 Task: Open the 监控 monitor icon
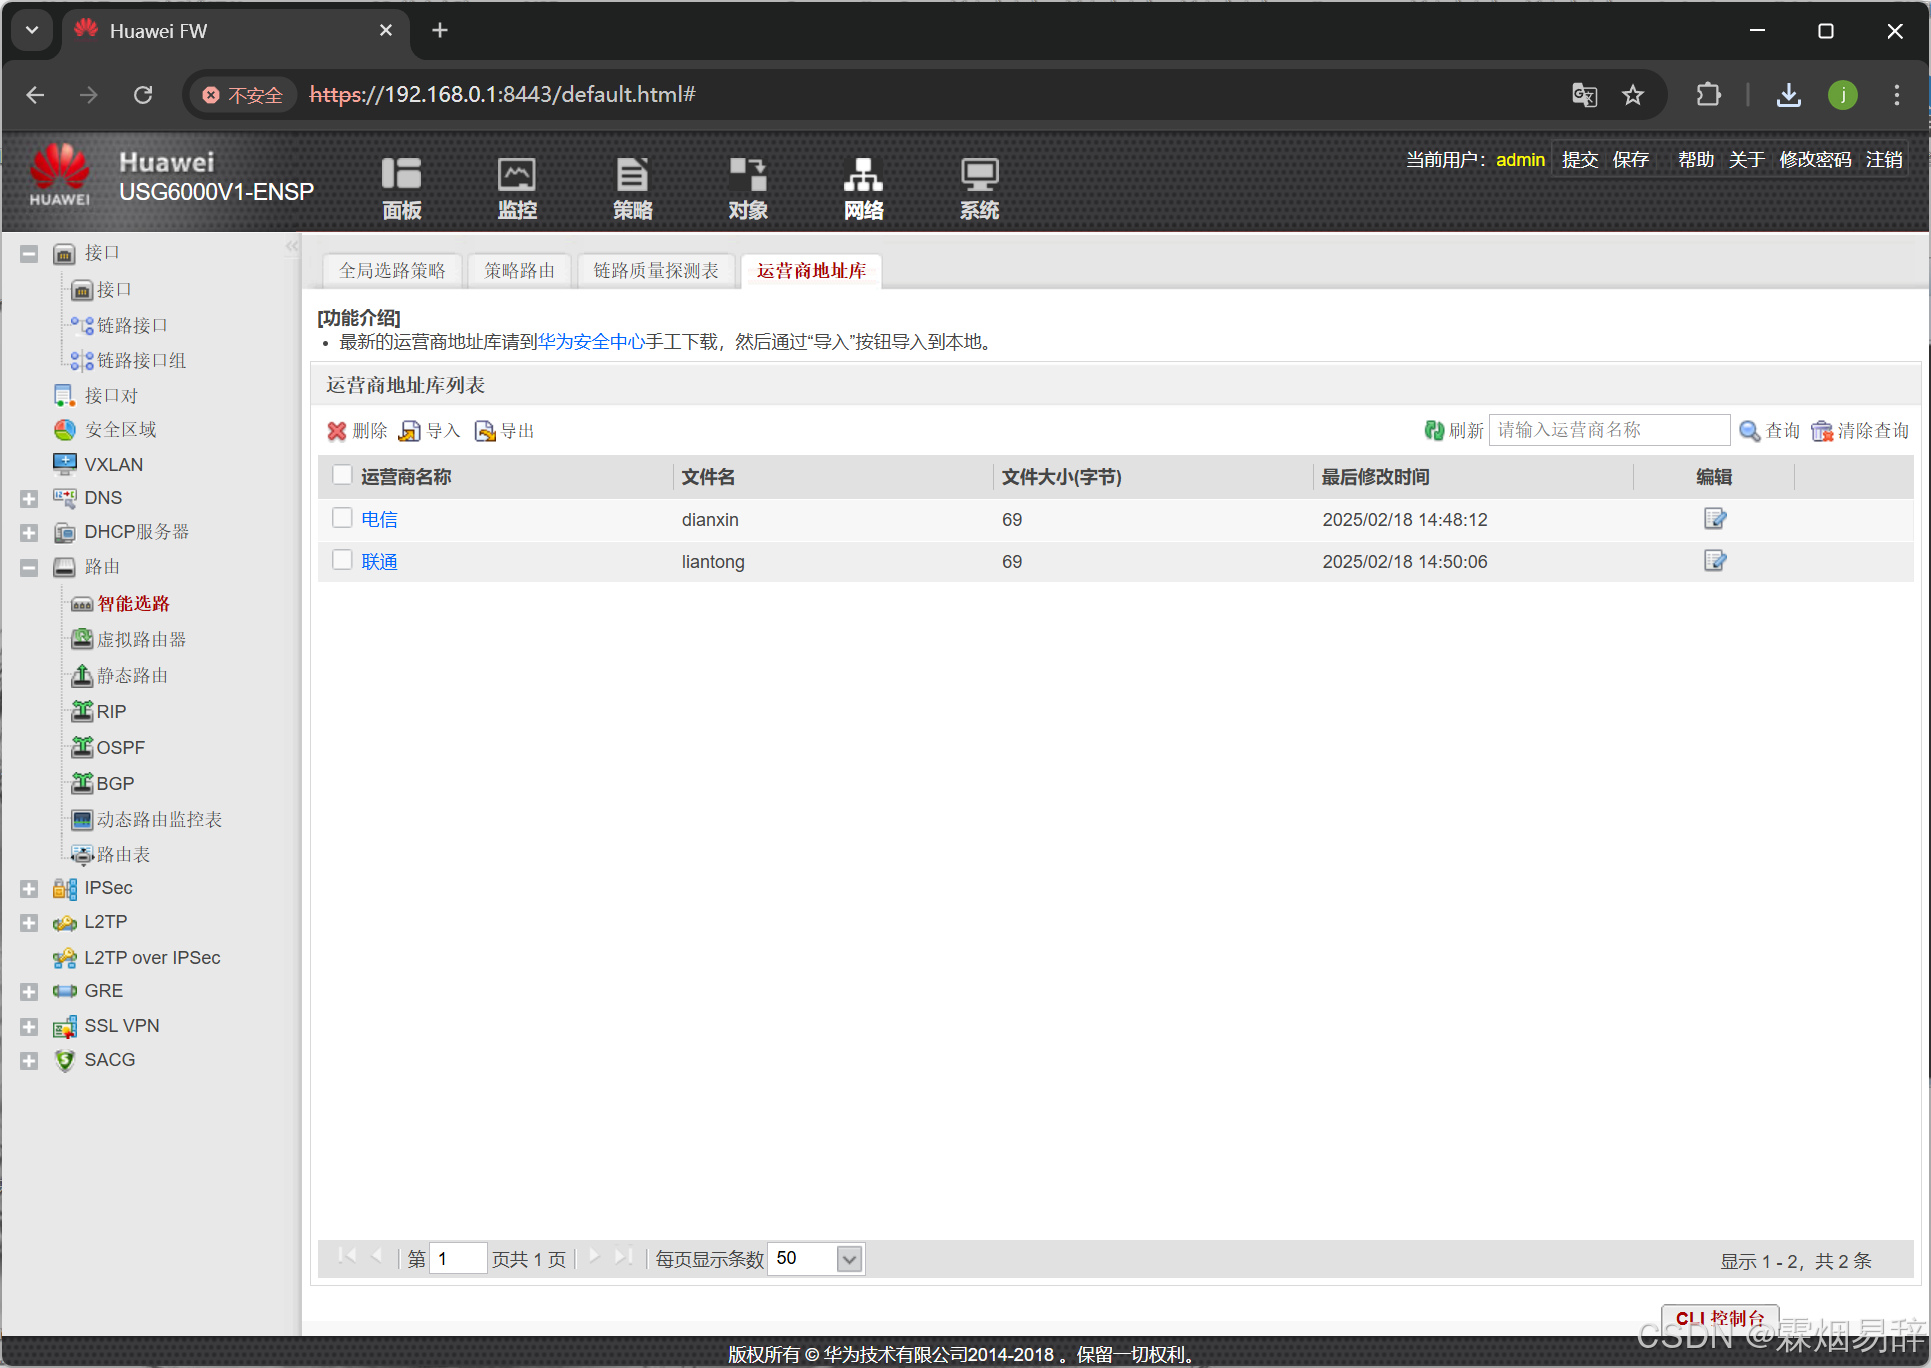point(517,187)
